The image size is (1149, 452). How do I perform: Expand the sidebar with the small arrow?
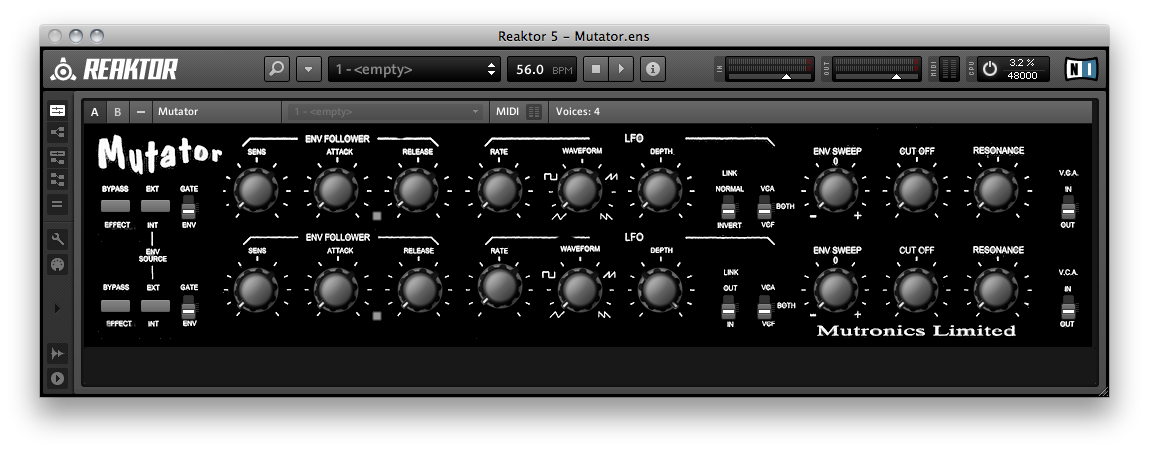(x=57, y=308)
